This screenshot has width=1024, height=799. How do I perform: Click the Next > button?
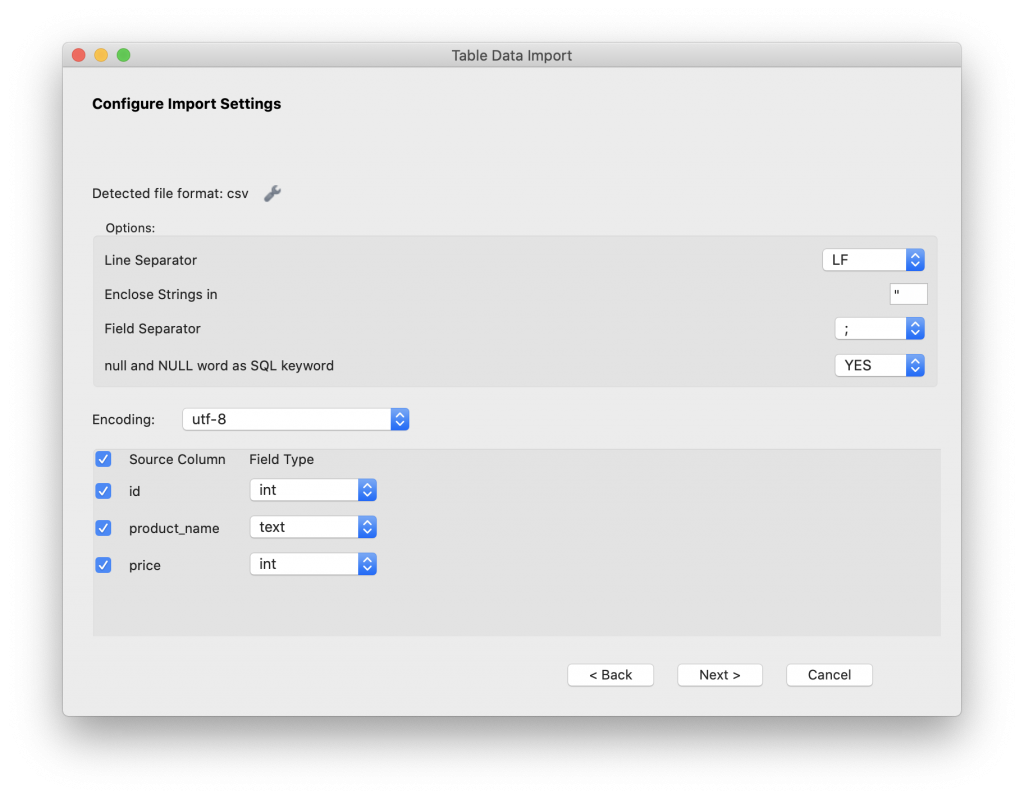click(x=720, y=675)
